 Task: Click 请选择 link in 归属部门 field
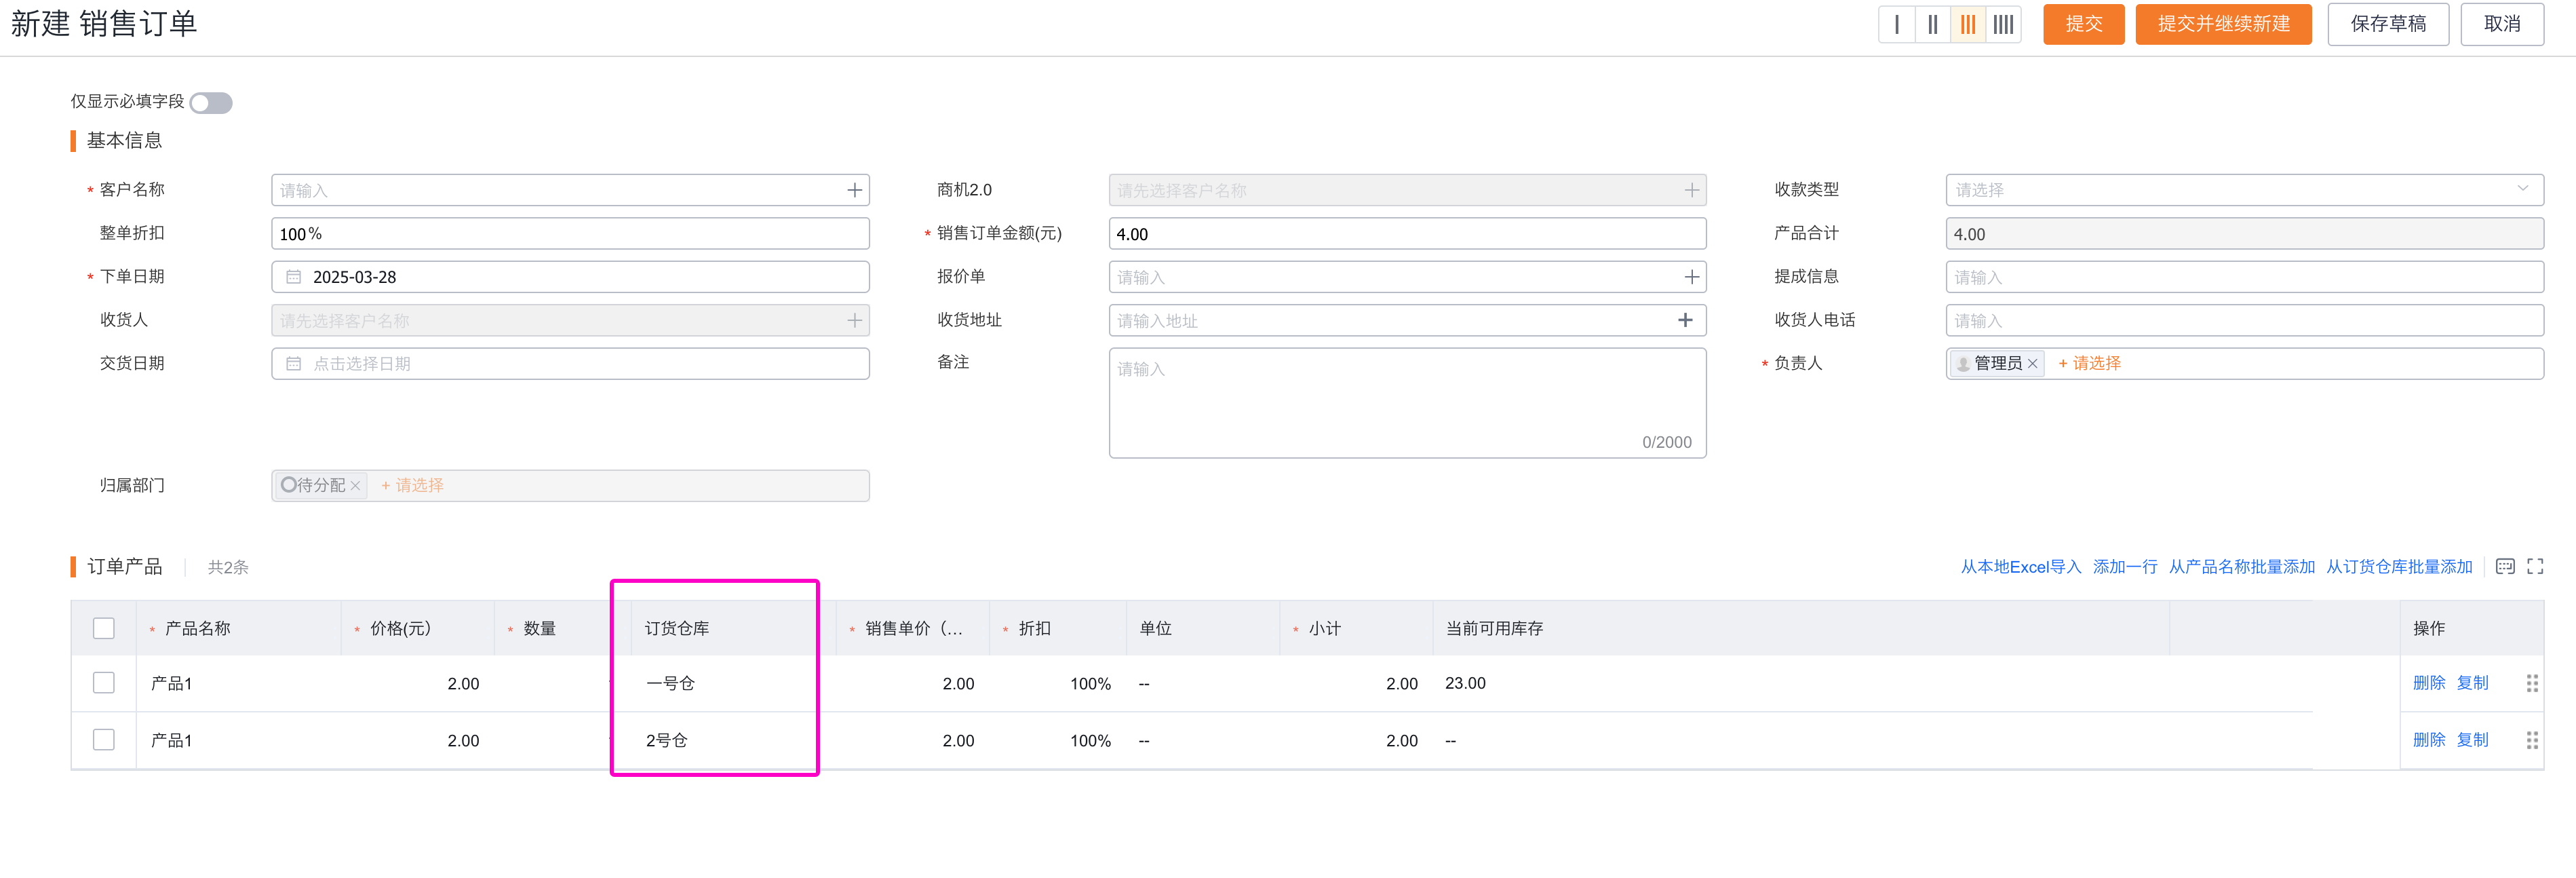[412, 486]
